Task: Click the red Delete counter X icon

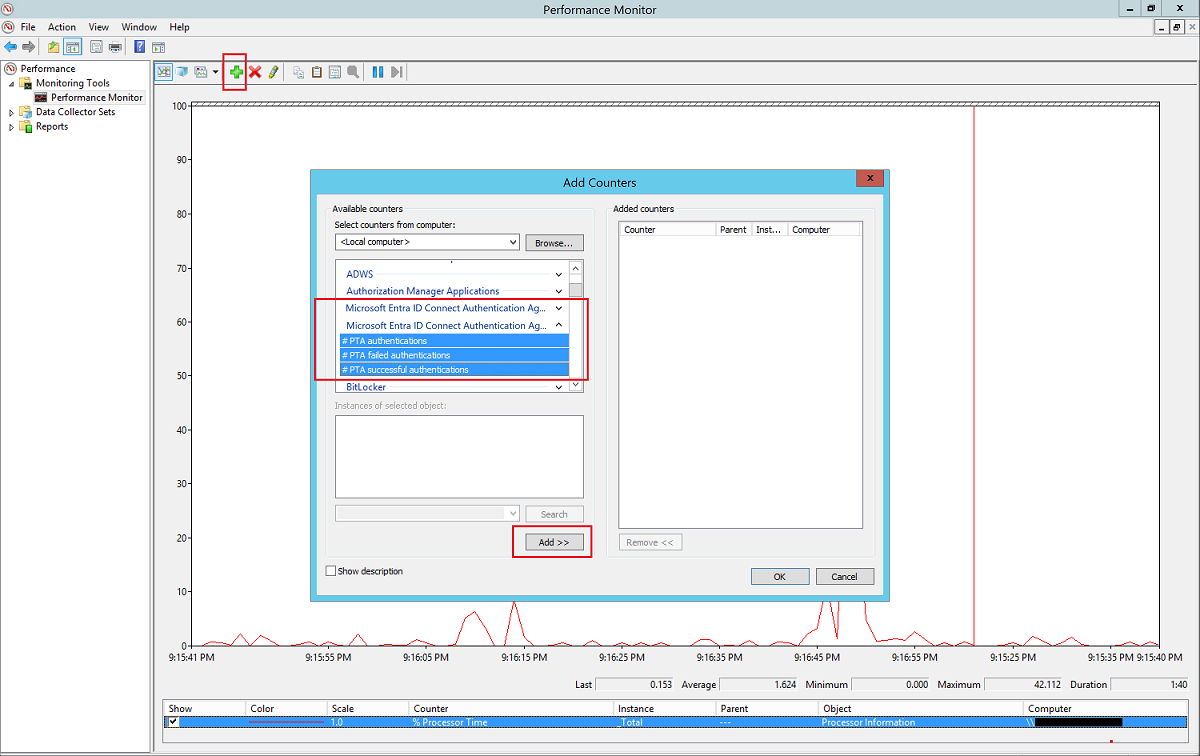Action: coord(255,72)
